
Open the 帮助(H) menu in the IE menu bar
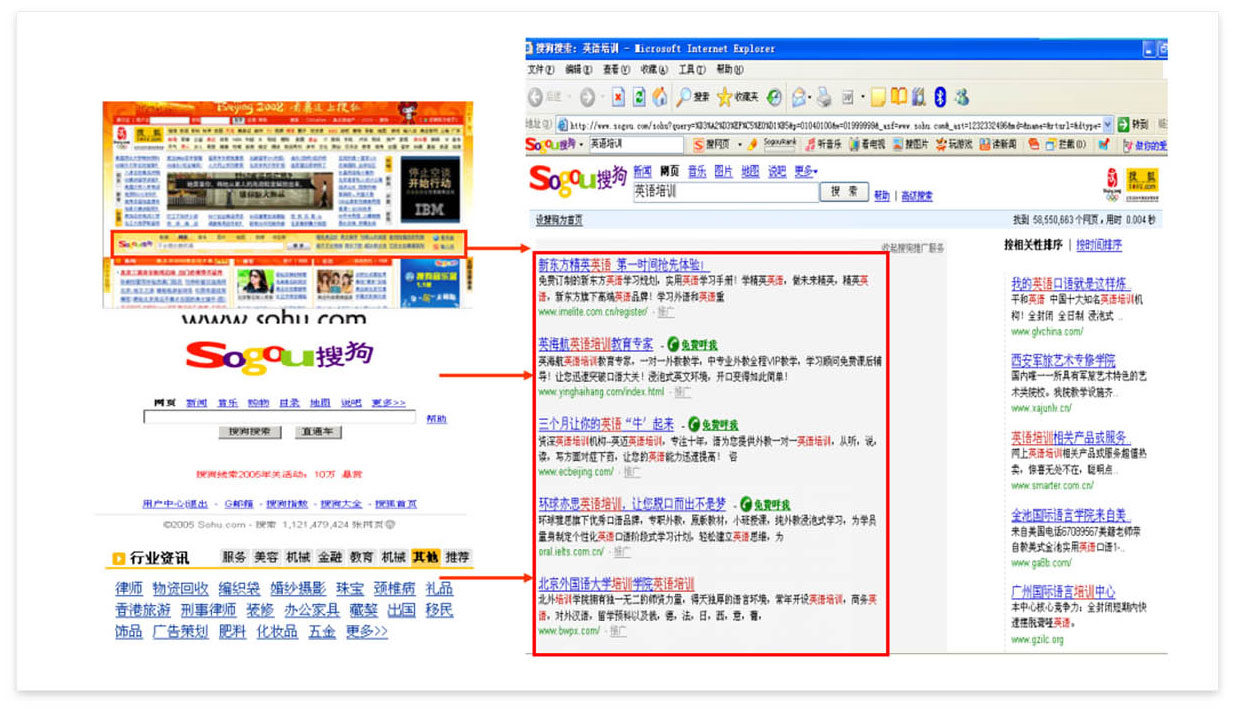click(730, 69)
